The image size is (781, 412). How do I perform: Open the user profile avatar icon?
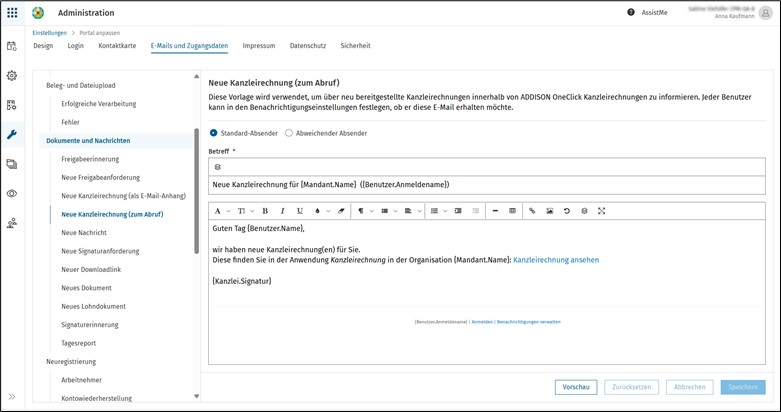766,13
